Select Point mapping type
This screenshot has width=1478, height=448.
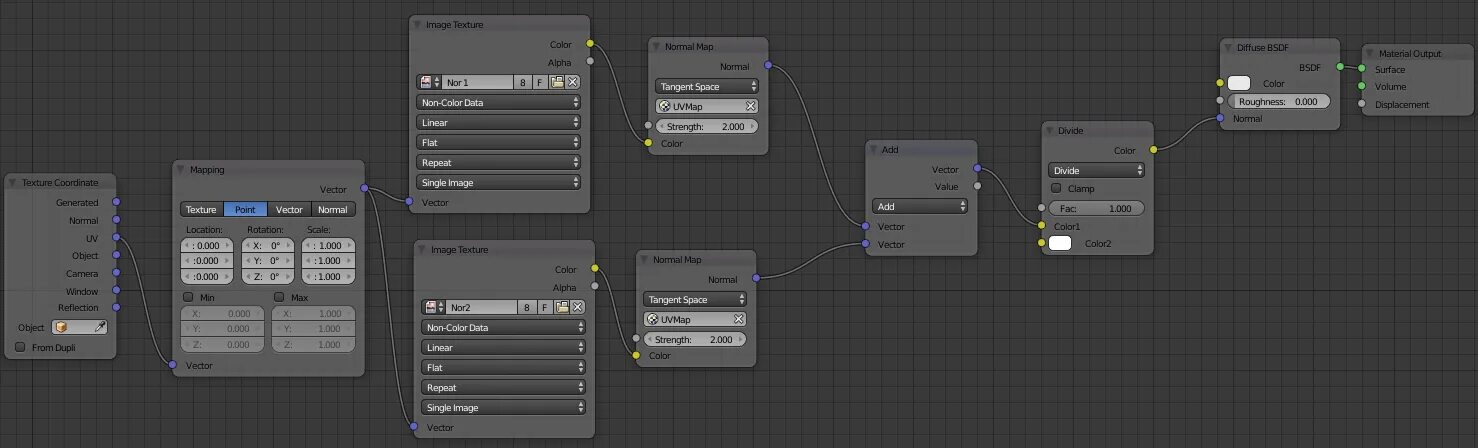coord(246,210)
